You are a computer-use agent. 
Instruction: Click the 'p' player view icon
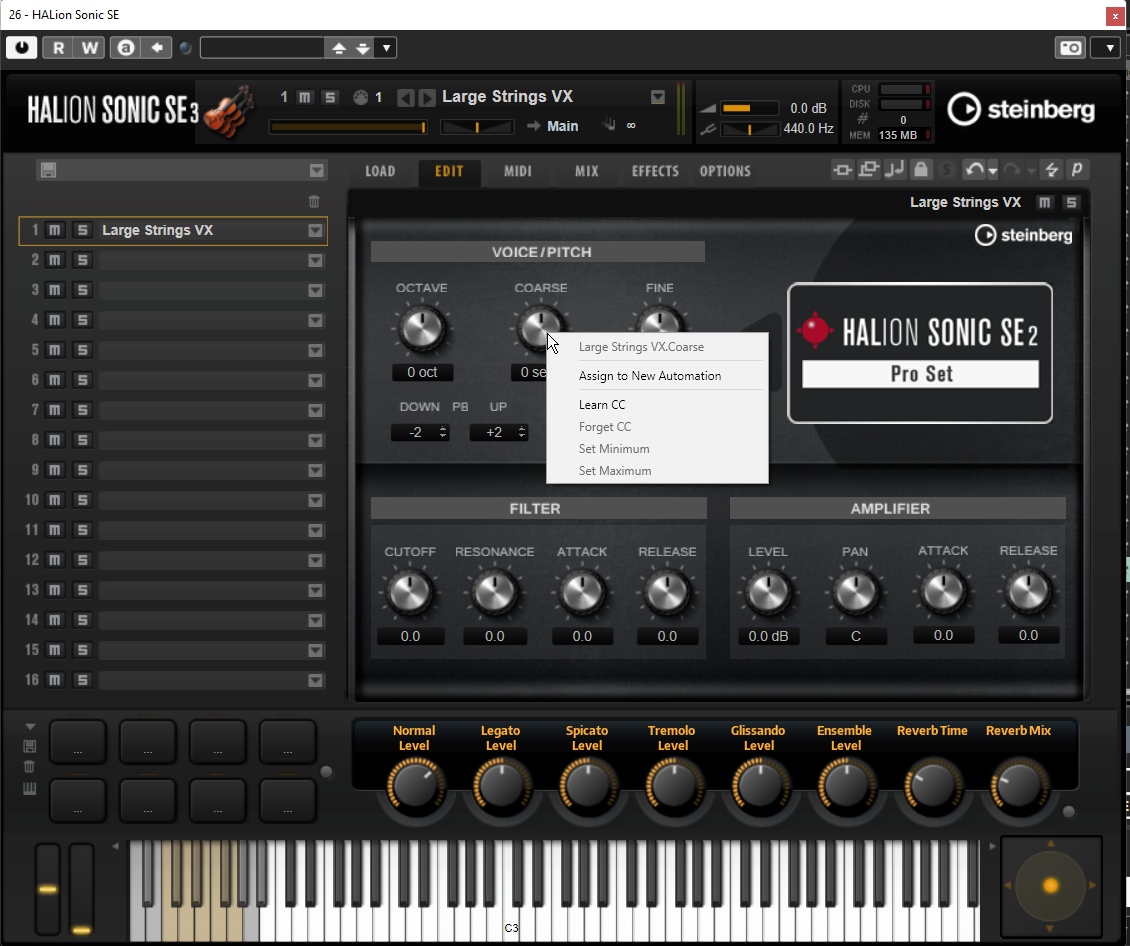(1077, 169)
